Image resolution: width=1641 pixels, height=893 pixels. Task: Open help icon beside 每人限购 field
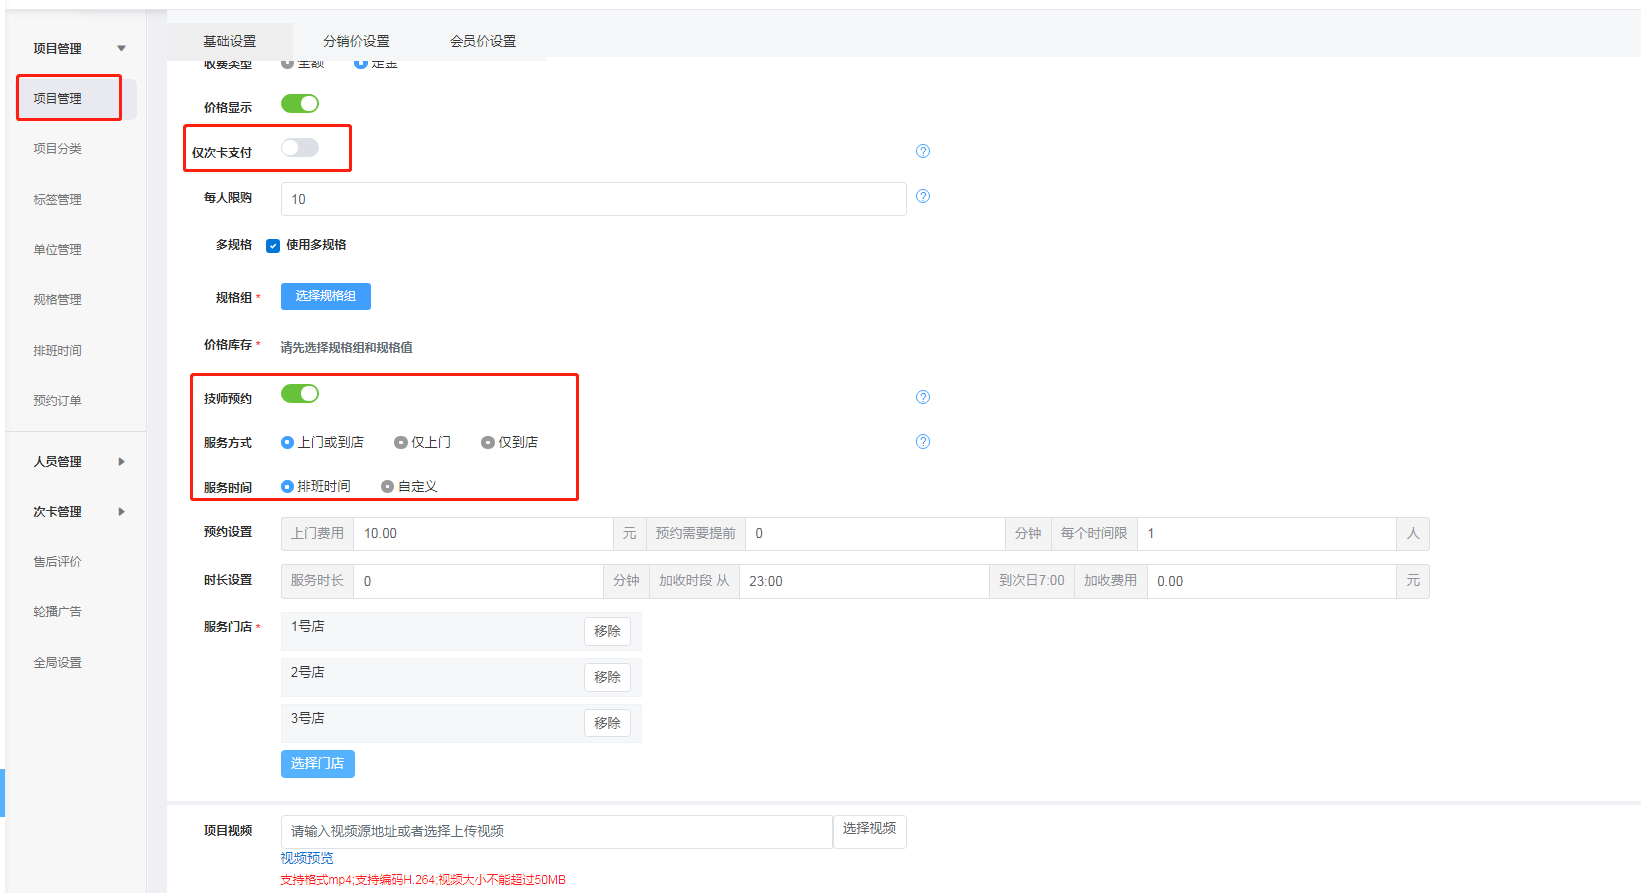[x=923, y=196]
